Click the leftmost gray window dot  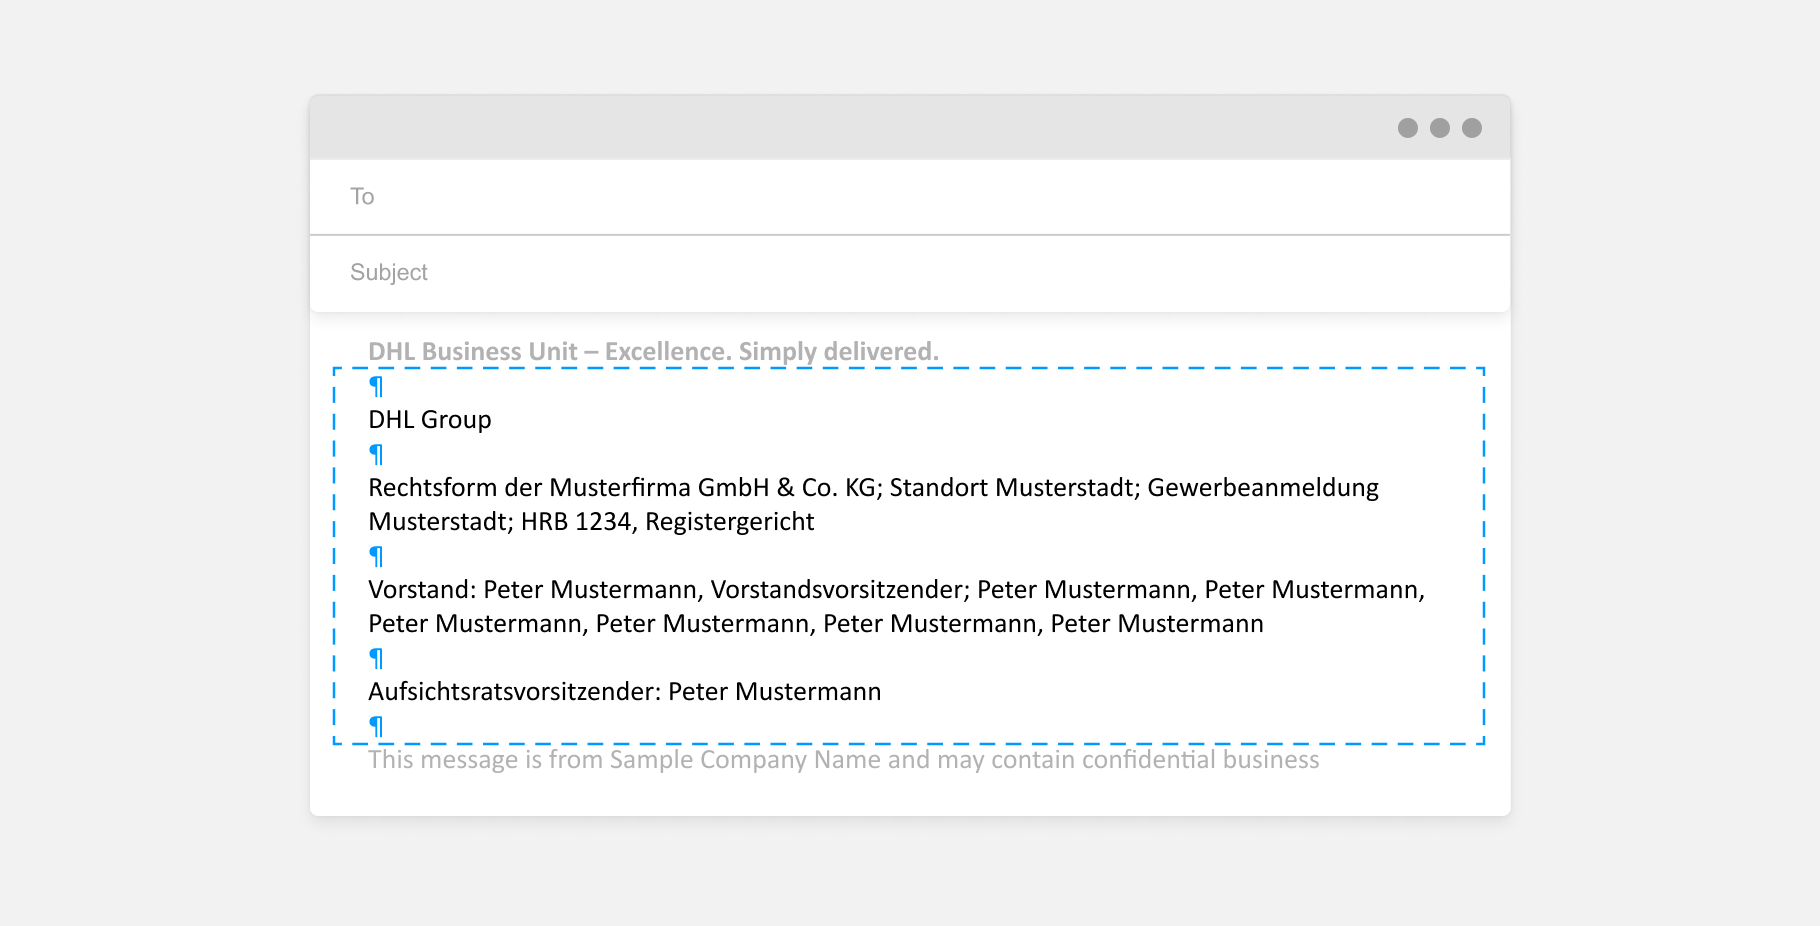pyautogui.click(x=1407, y=128)
